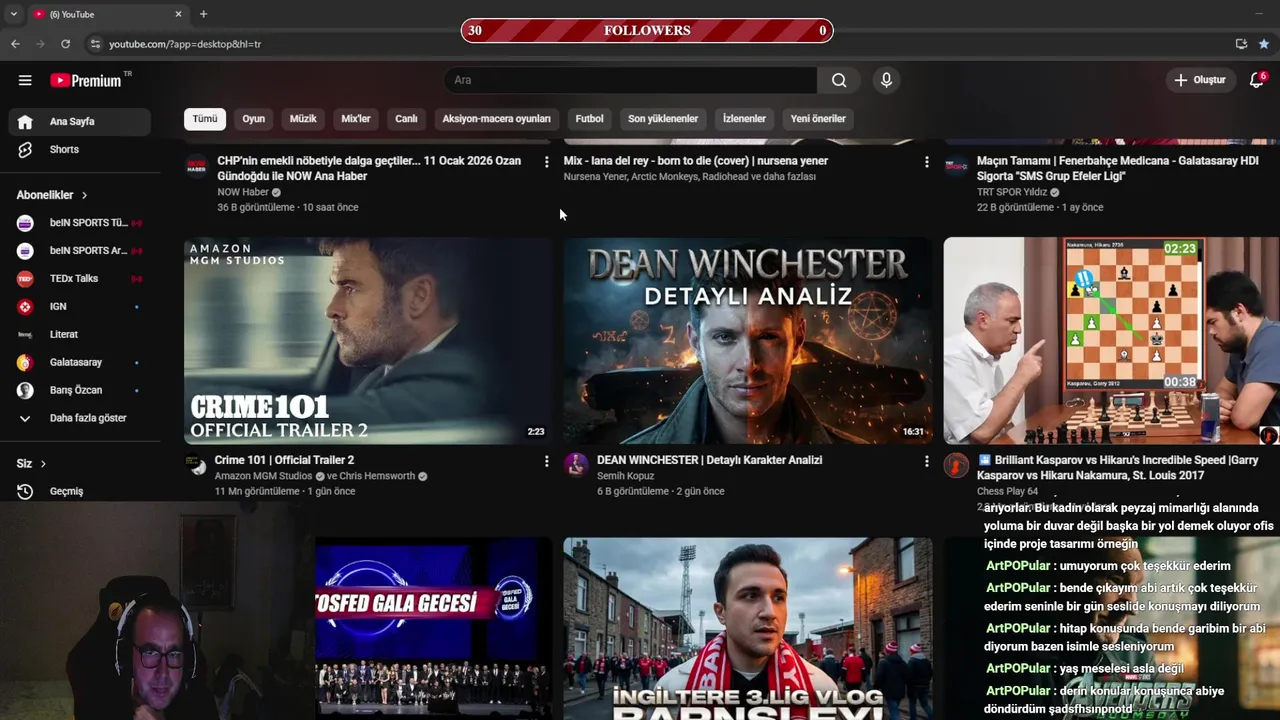Open options for DEAN WINCHESTER video
Screen dimensions: 1280x720
tap(926, 461)
